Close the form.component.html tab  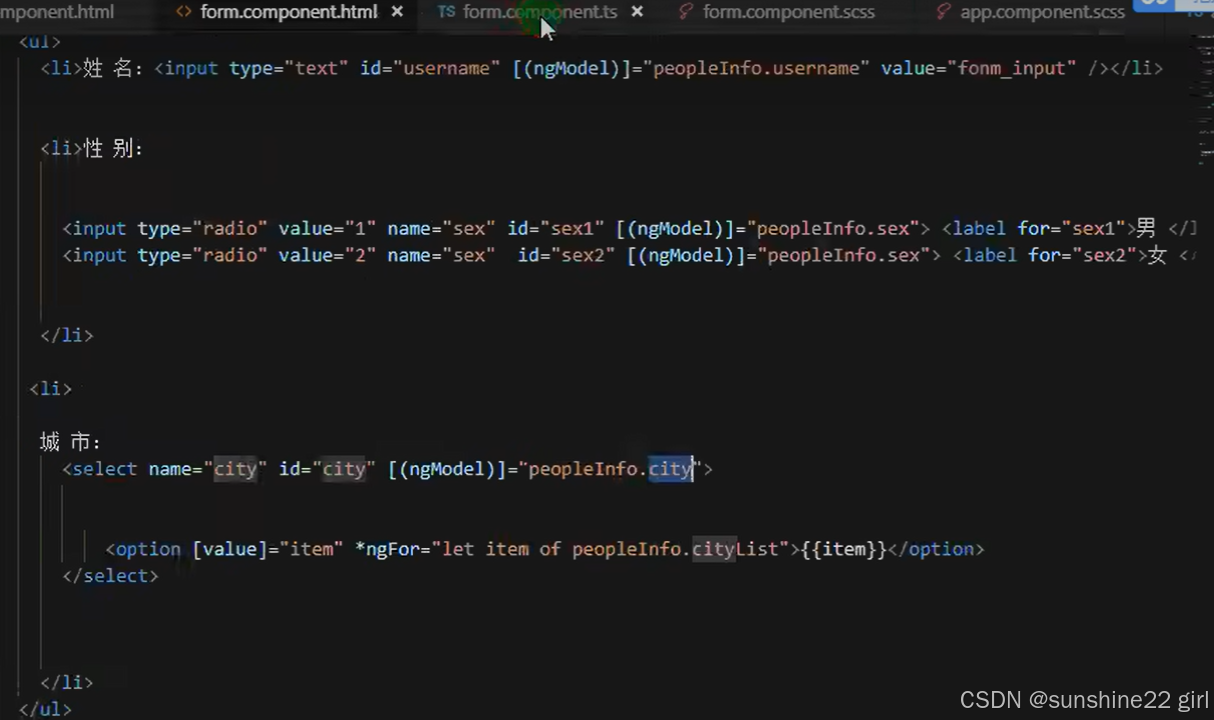397,12
